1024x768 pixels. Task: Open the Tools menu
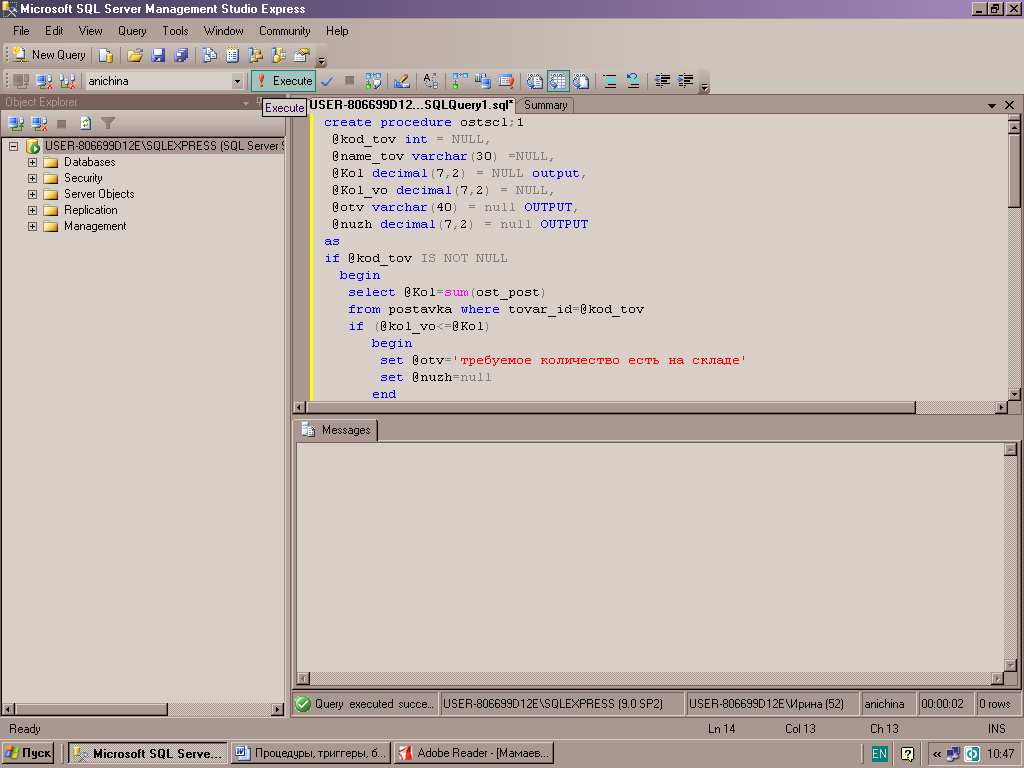[x=175, y=31]
